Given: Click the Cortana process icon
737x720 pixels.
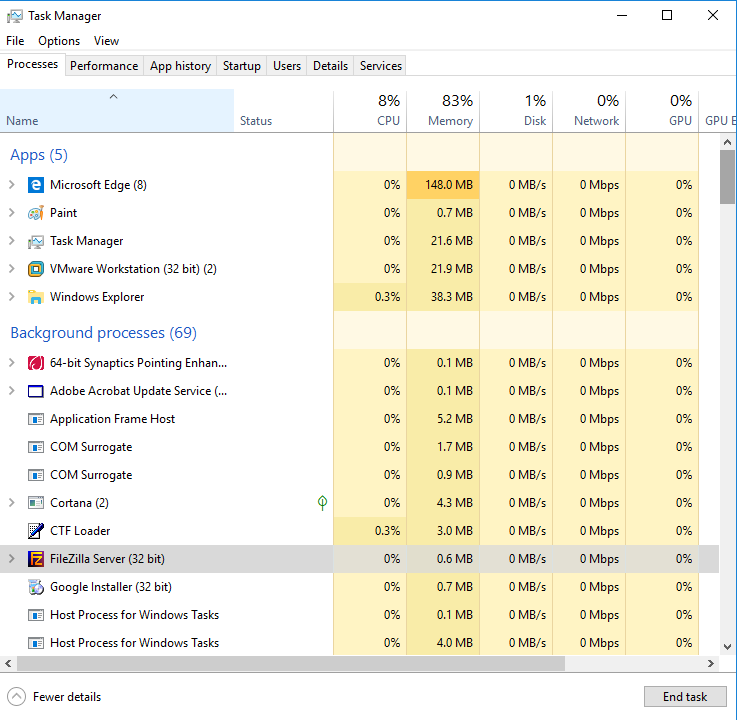Looking at the screenshot, I should (36, 503).
